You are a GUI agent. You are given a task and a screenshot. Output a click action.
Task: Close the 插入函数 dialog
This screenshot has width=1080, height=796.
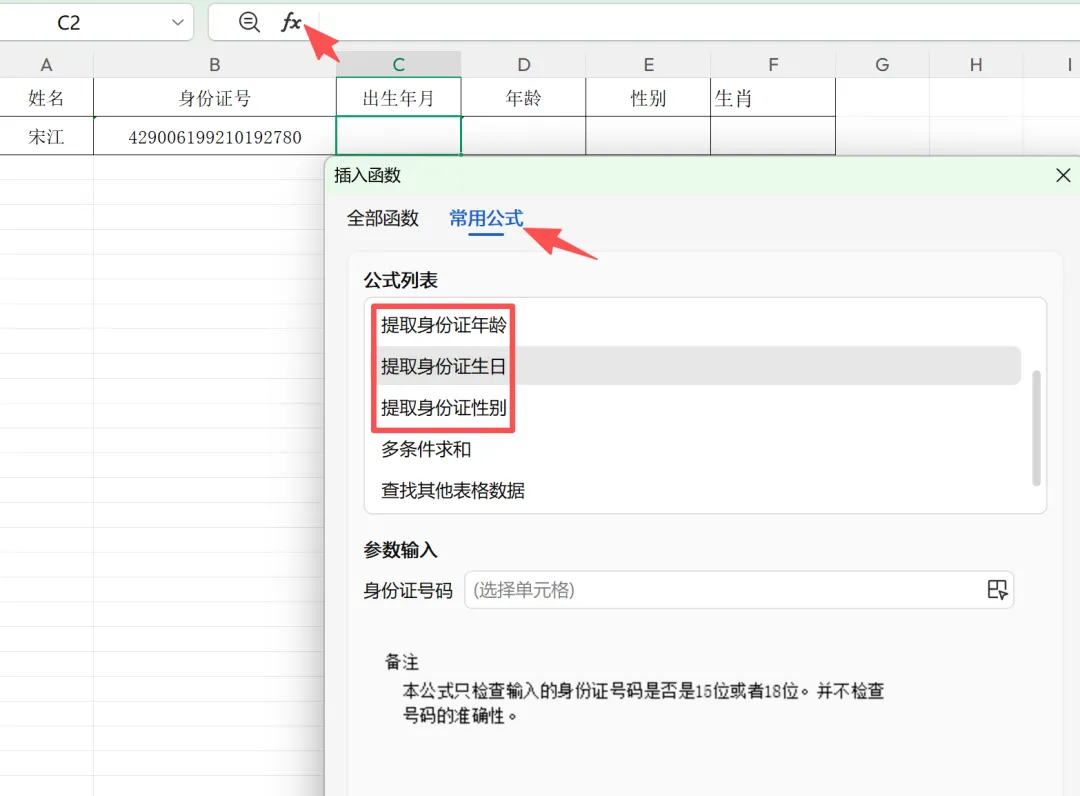pyautogui.click(x=1063, y=176)
